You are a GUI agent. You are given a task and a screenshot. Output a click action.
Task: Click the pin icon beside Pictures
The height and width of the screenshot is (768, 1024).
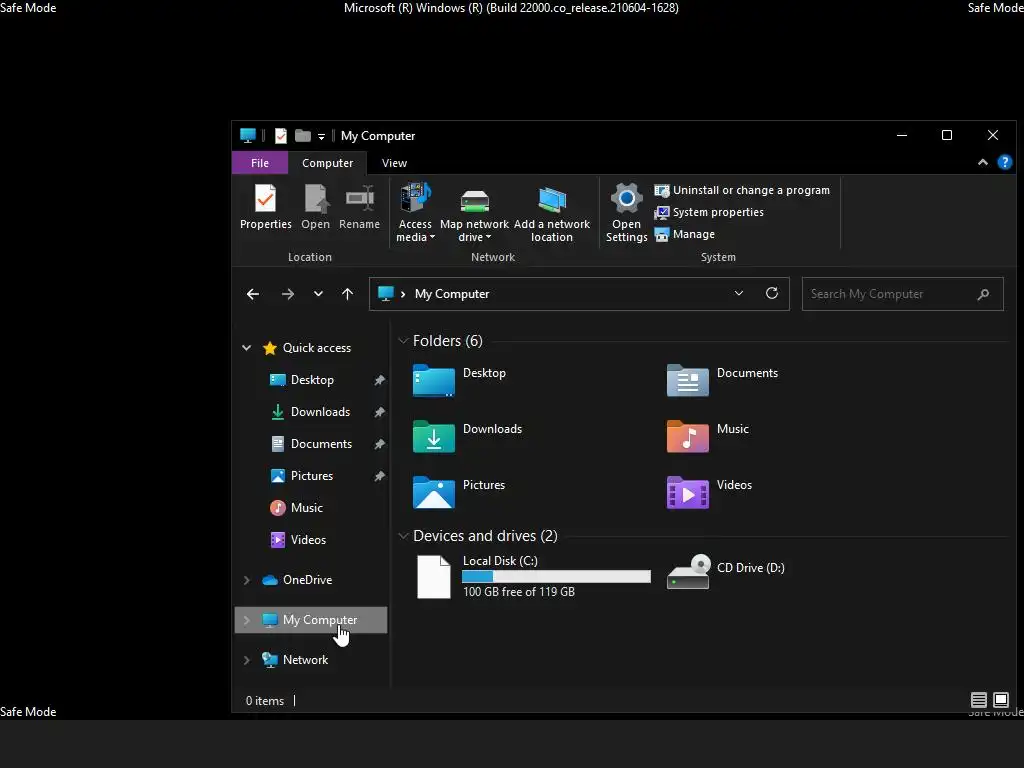point(379,476)
